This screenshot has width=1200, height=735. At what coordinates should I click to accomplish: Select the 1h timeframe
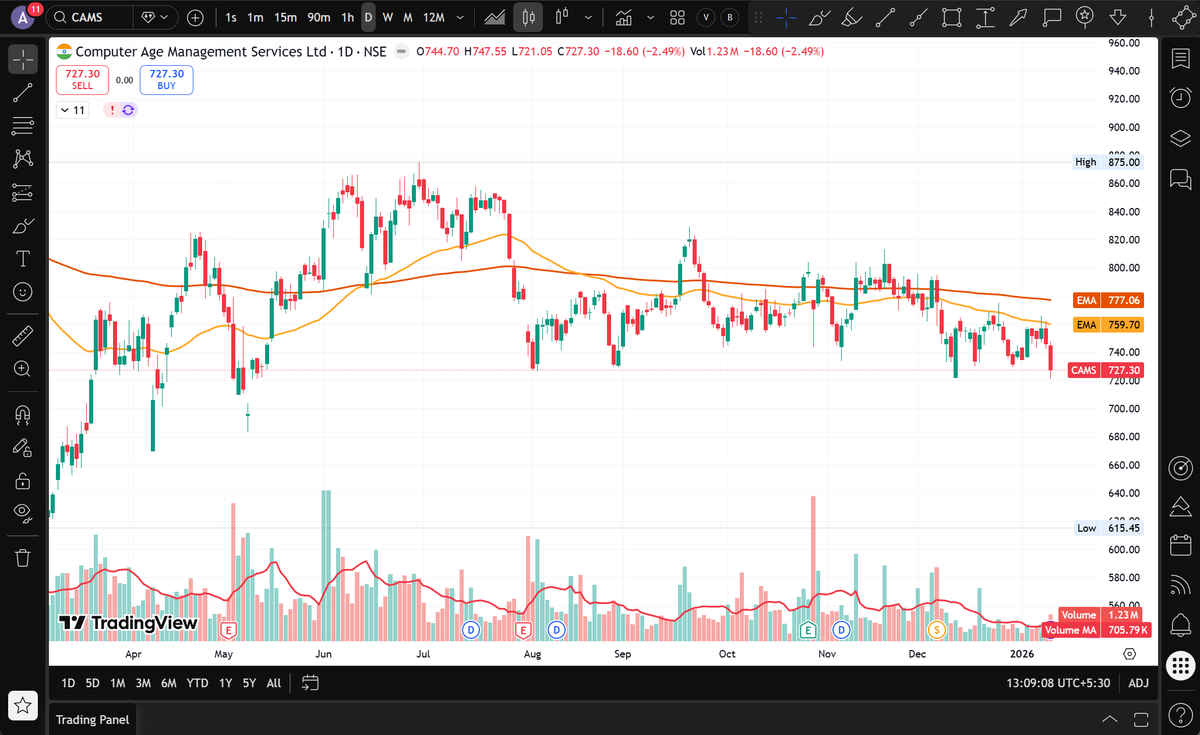click(x=348, y=17)
